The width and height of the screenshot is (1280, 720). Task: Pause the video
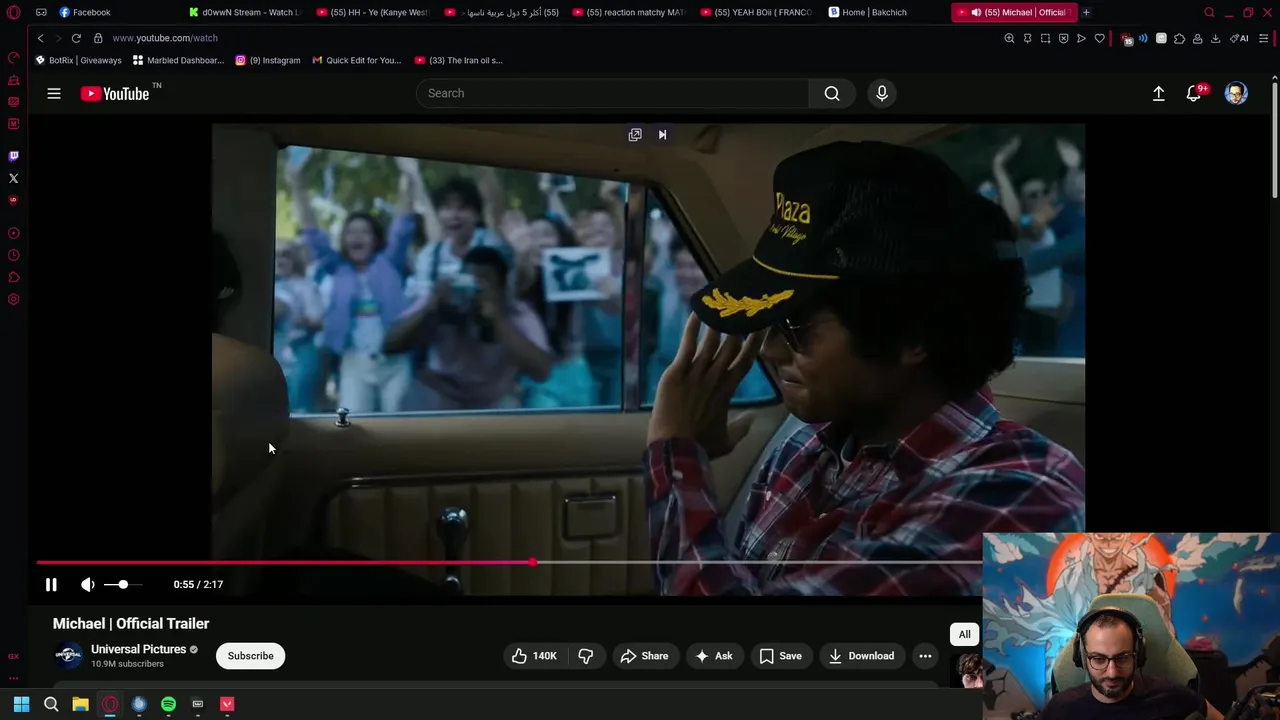tap(51, 584)
